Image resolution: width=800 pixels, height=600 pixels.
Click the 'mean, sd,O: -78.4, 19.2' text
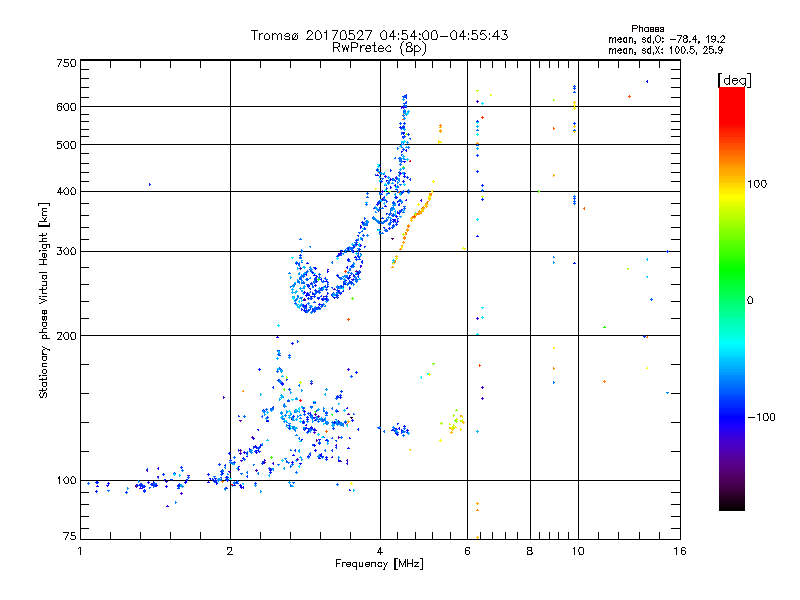pyautogui.click(x=666, y=39)
